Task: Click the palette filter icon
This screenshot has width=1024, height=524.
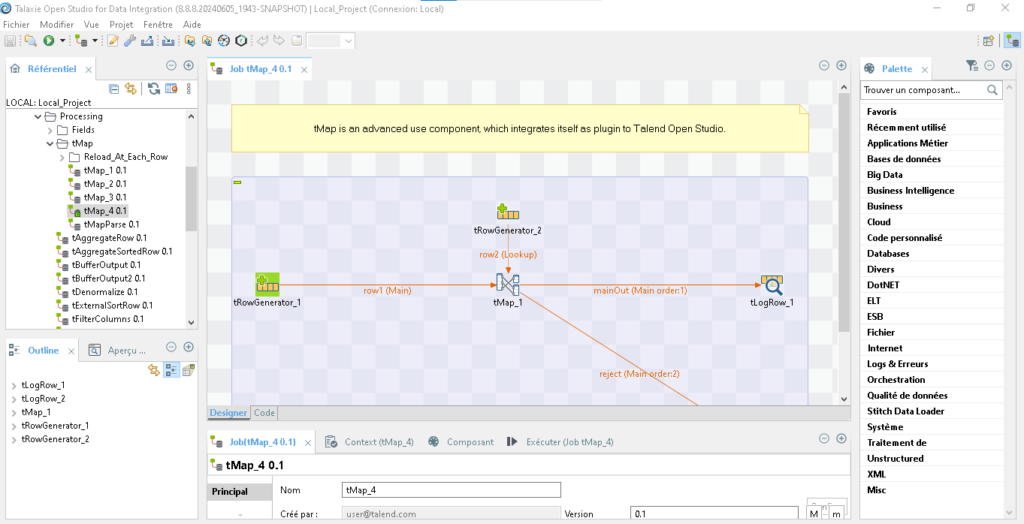Action: (x=971, y=66)
